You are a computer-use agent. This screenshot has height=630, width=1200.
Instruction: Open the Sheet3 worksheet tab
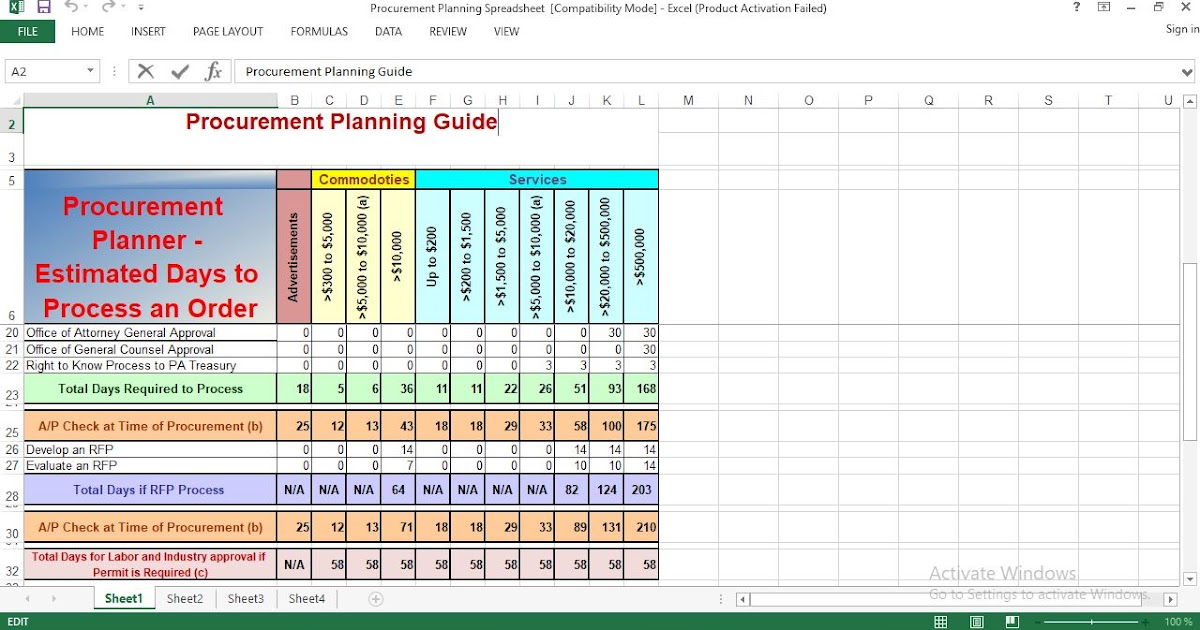[x=245, y=598]
